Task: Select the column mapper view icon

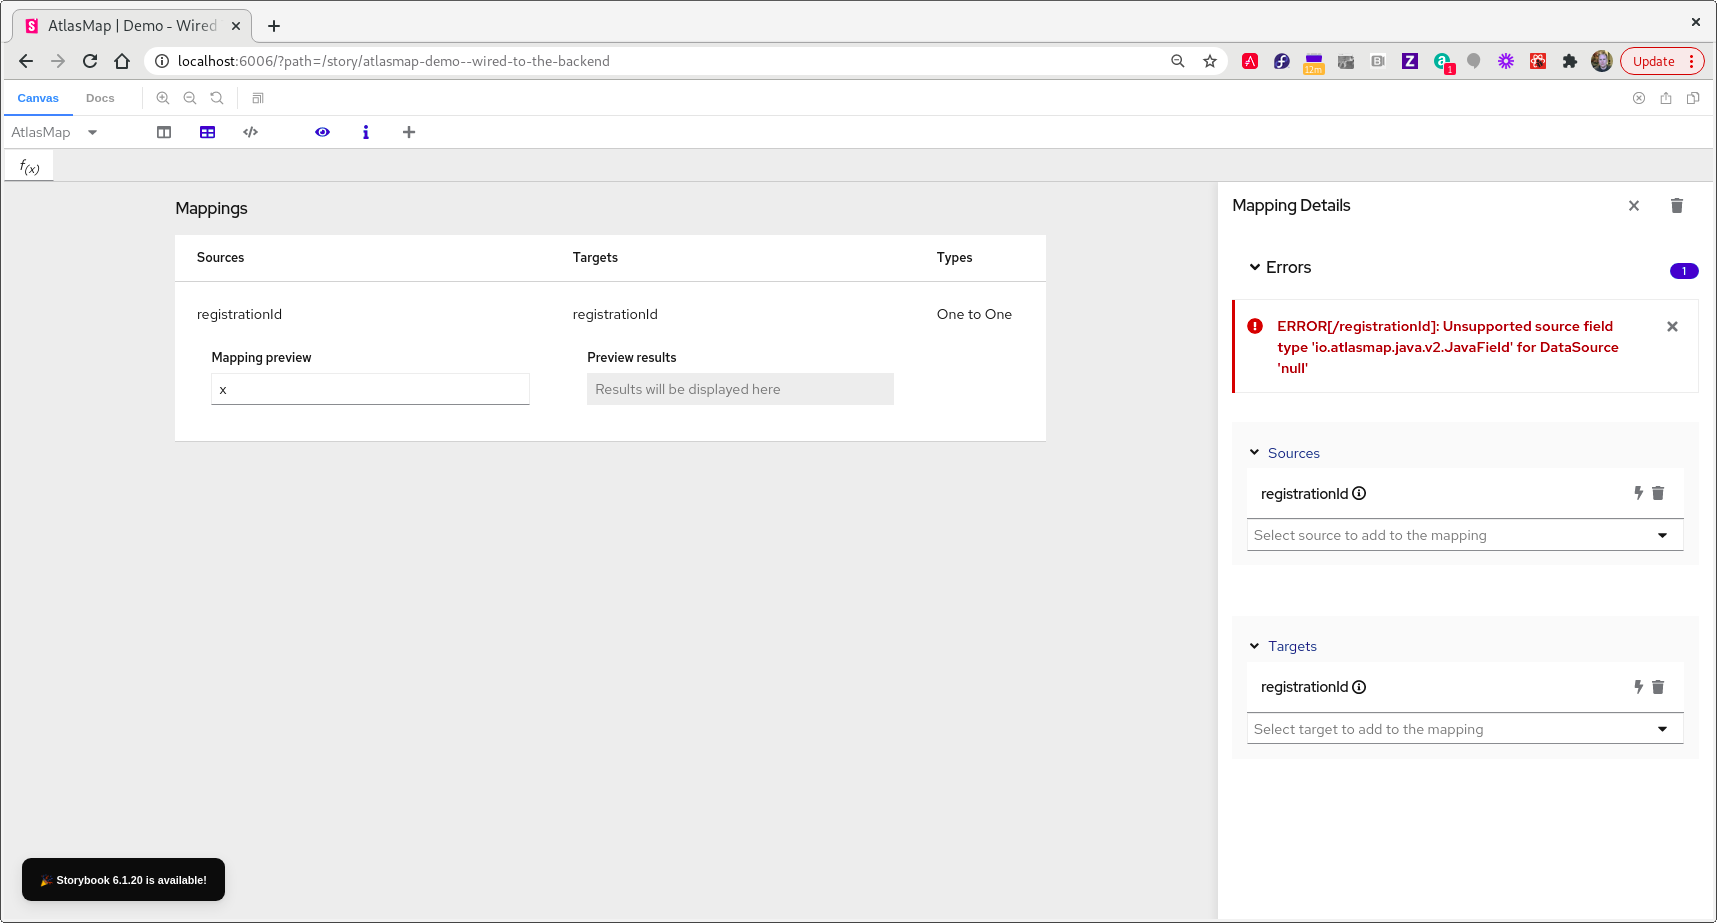Action: (x=163, y=131)
